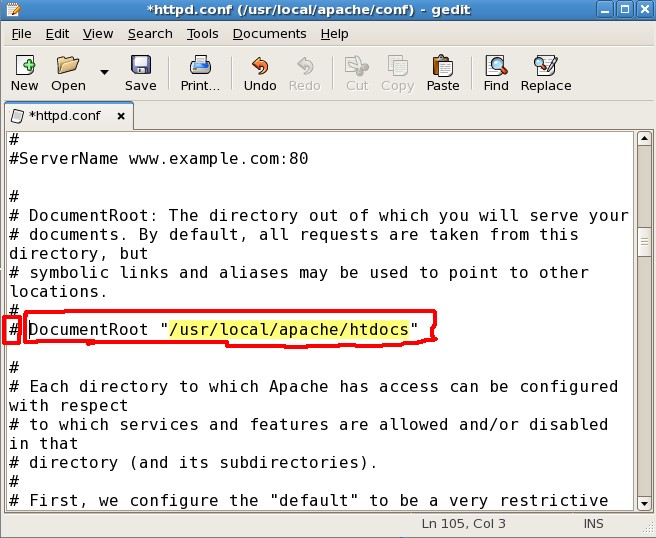Open the Replace tool icon
The height and width of the screenshot is (538, 656).
[546, 66]
